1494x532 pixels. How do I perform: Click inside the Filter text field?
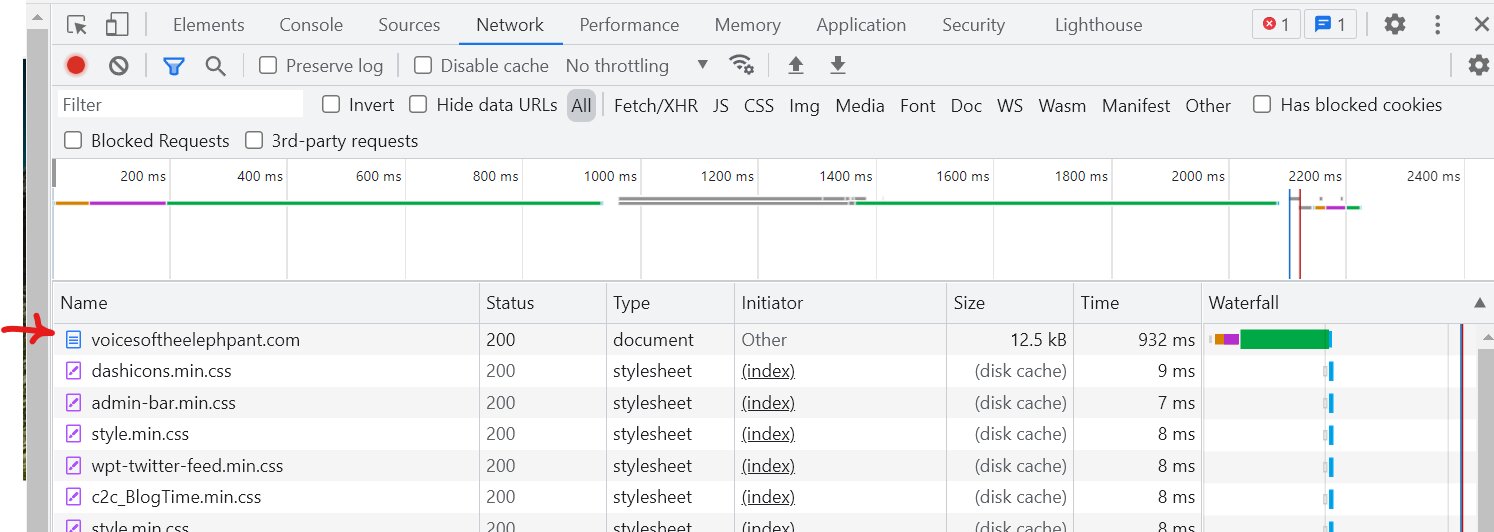pyautogui.click(x=180, y=105)
